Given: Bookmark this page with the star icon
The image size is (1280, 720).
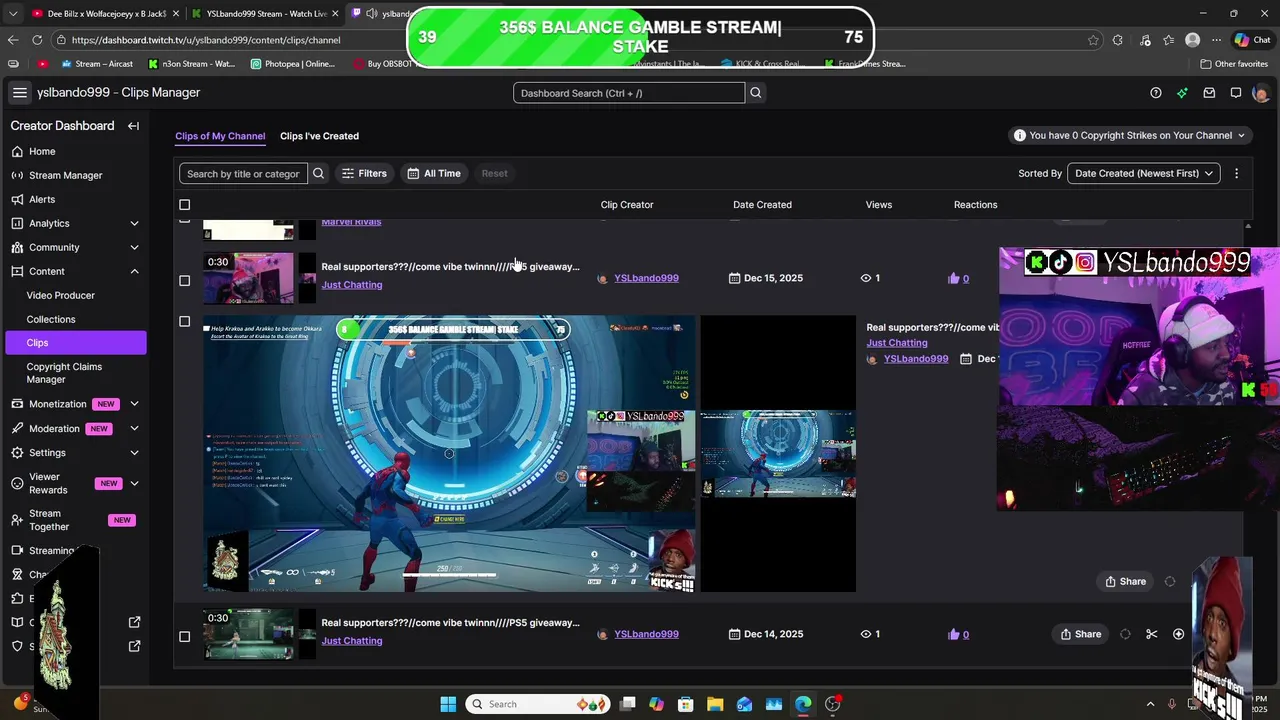Looking at the screenshot, I should (1093, 40).
